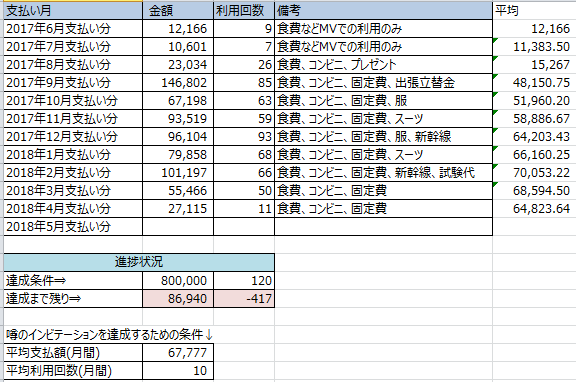The width and height of the screenshot is (576, 382).
Task: Select the average cell 64,203.43
Action: coord(534,137)
